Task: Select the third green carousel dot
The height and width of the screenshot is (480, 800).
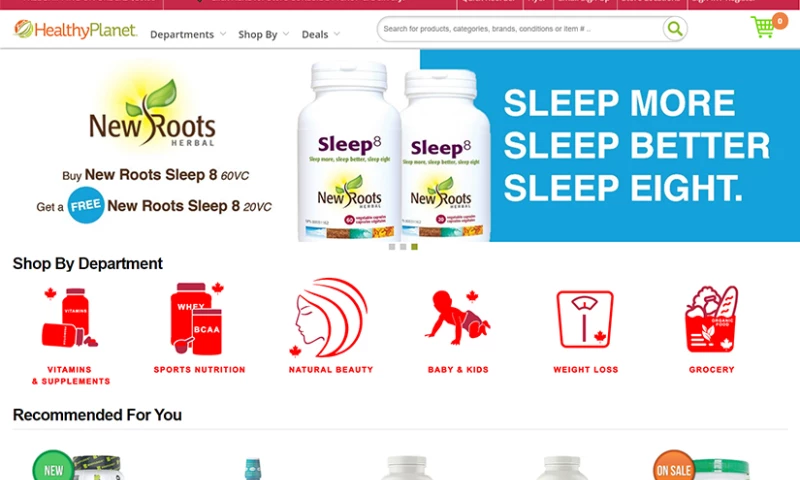Action: click(414, 247)
